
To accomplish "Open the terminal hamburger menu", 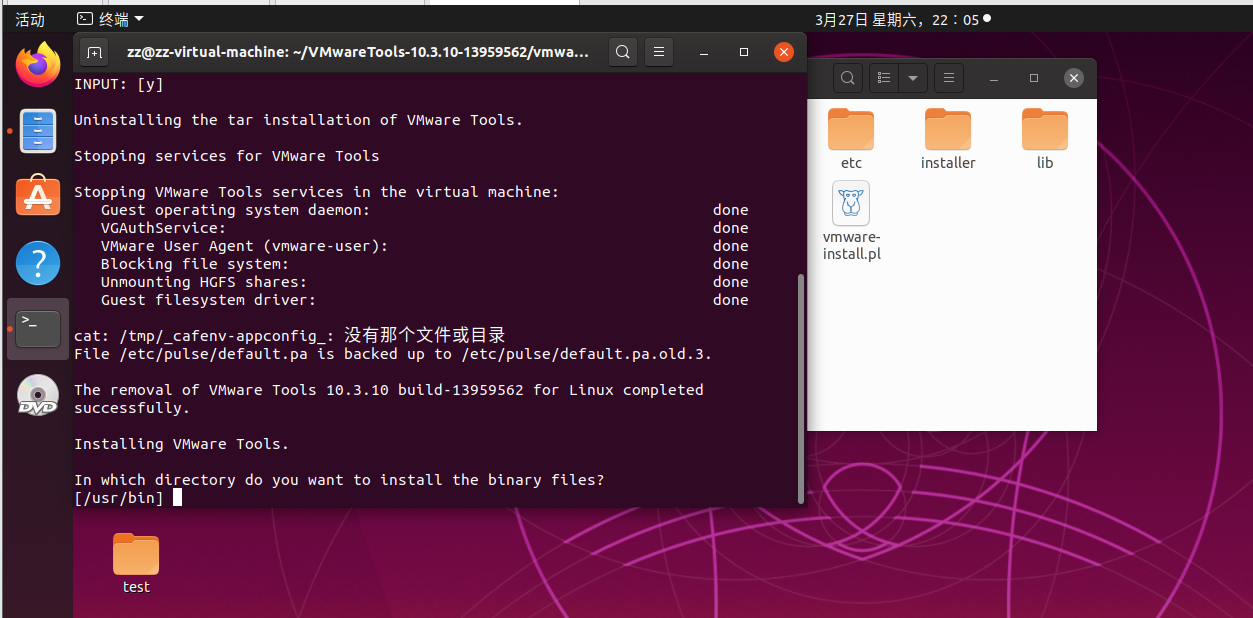I will point(657,51).
